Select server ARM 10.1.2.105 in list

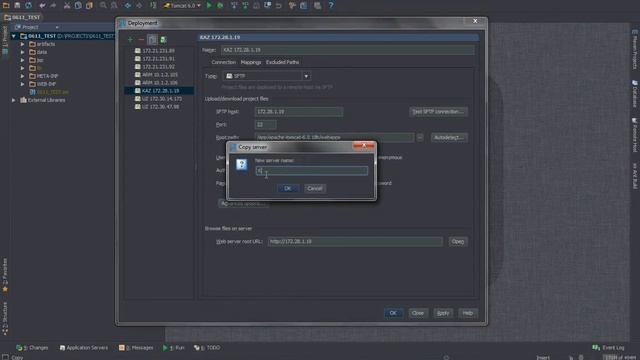(x=156, y=75)
